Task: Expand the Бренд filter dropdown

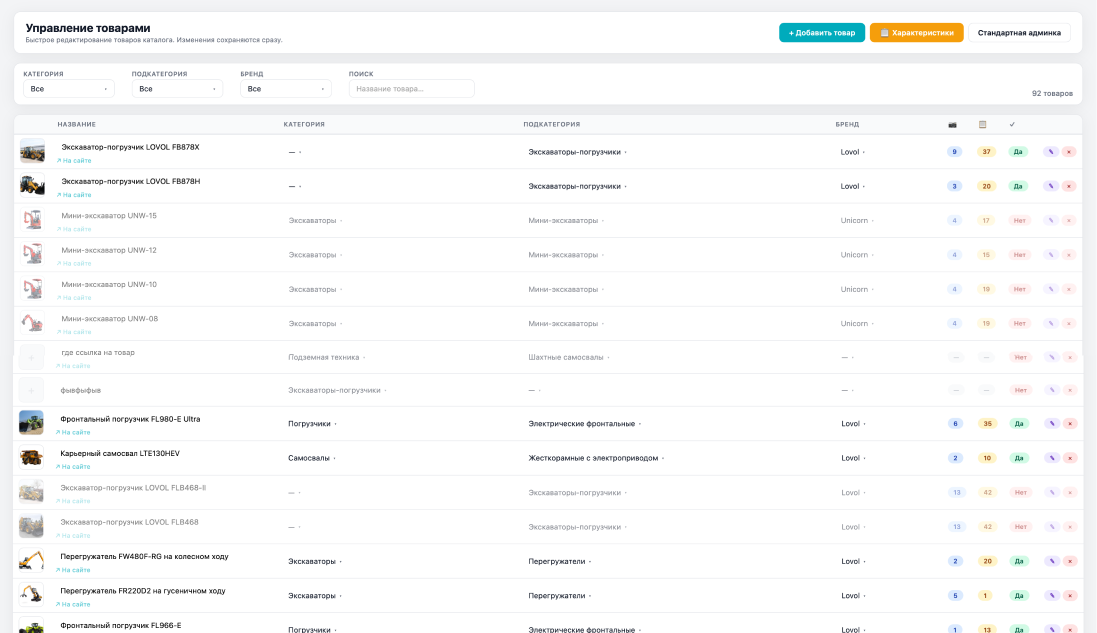Action: (x=285, y=89)
